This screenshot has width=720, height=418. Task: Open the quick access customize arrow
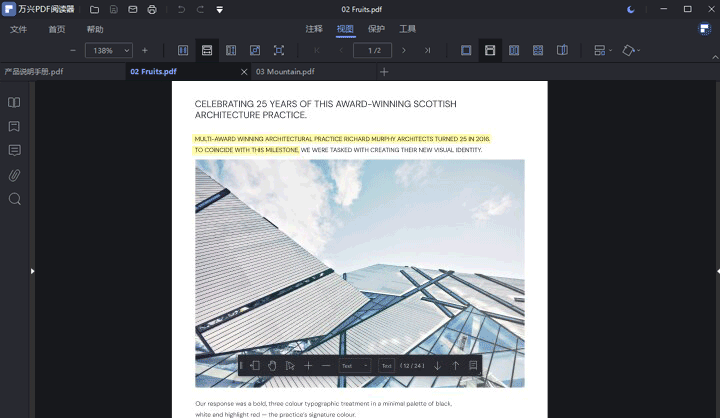(x=219, y=10)
